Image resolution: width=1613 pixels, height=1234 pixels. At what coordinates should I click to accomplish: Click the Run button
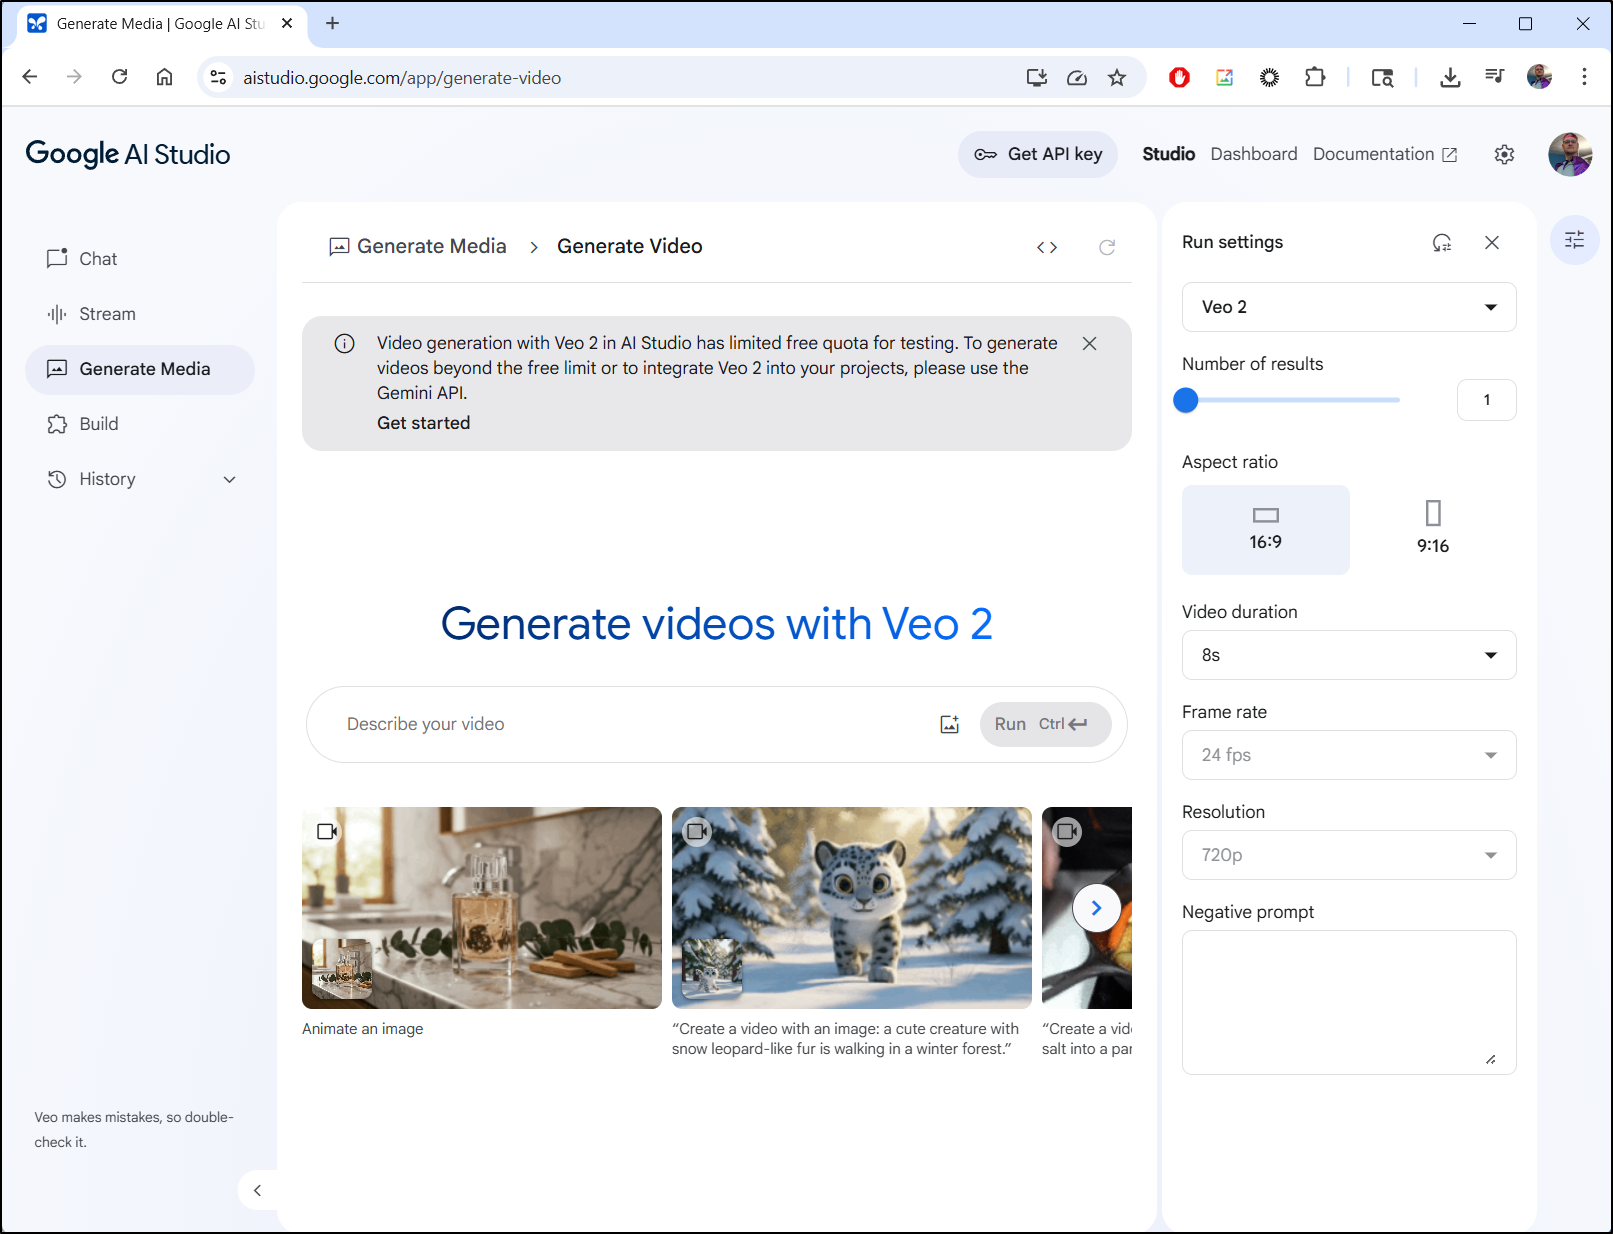click(1046, 724)
